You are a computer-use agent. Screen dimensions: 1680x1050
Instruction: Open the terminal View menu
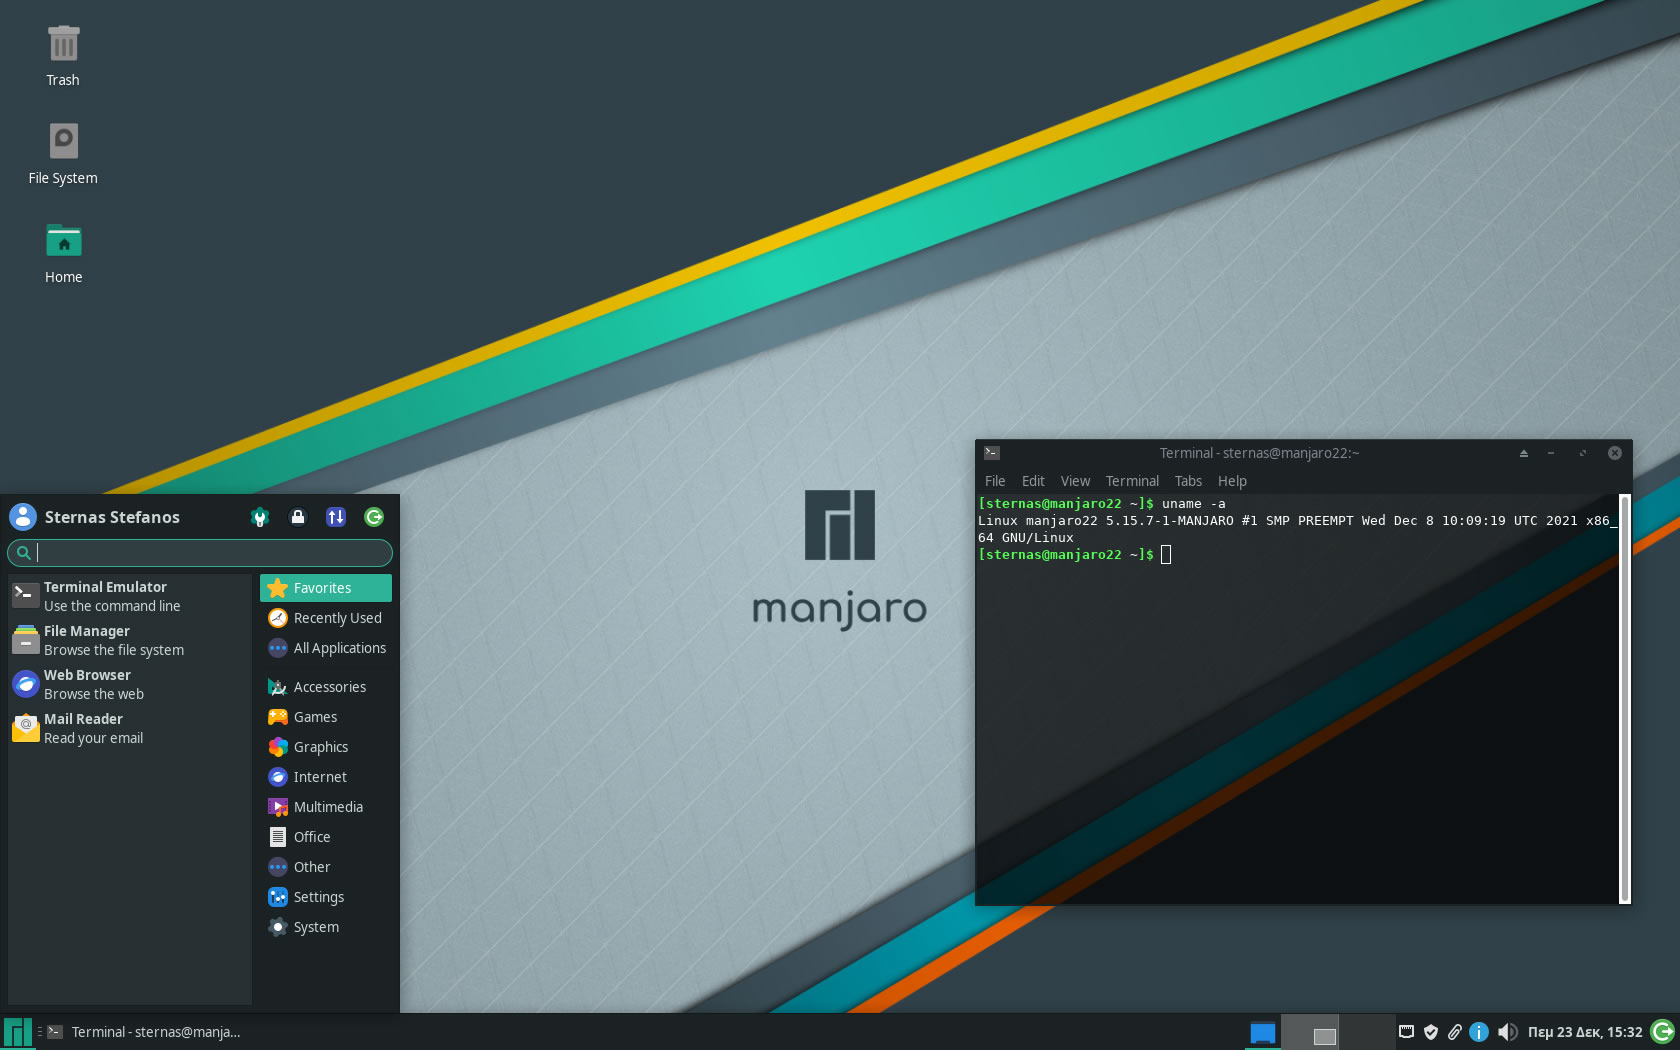(x=1075, y=481)
